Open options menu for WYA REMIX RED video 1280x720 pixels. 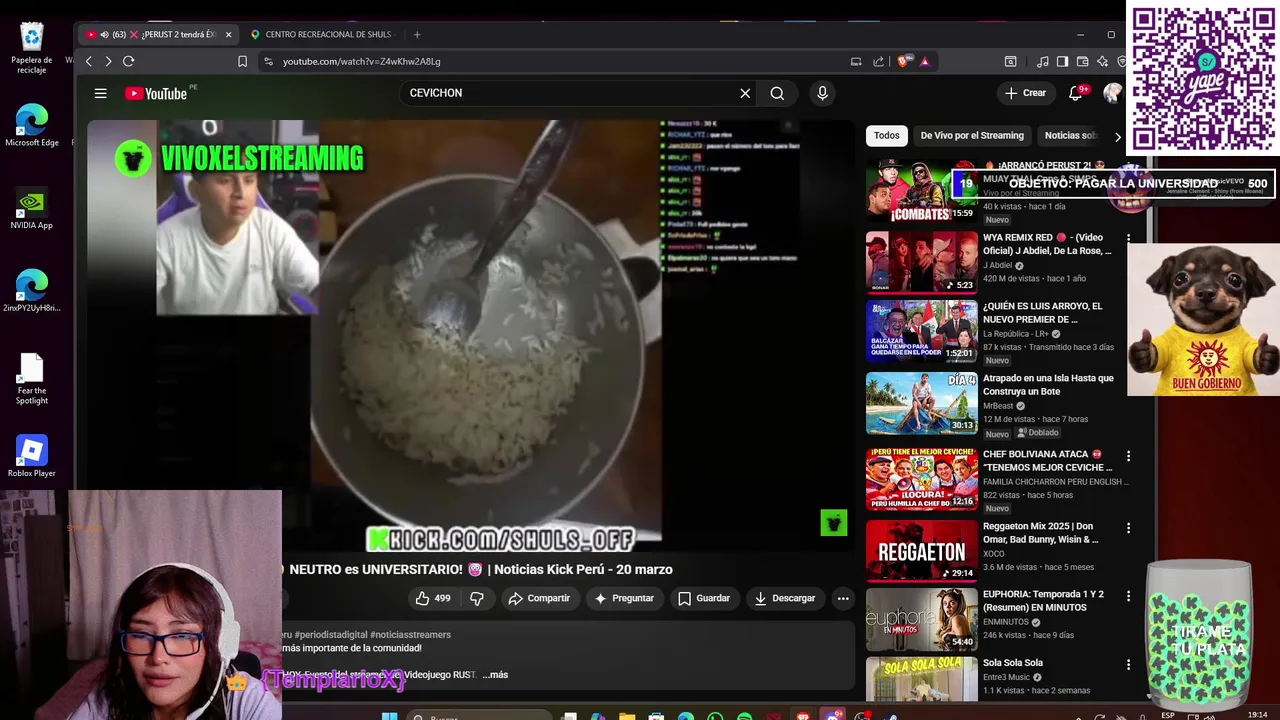click(x=1128, y=239)
